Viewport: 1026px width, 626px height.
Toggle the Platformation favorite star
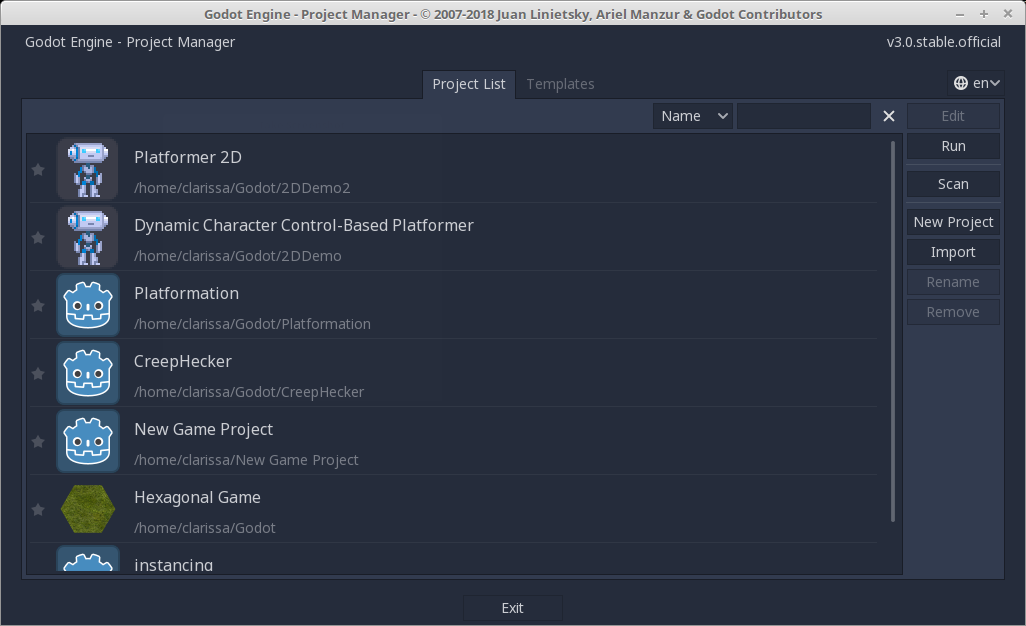[38, 306]
